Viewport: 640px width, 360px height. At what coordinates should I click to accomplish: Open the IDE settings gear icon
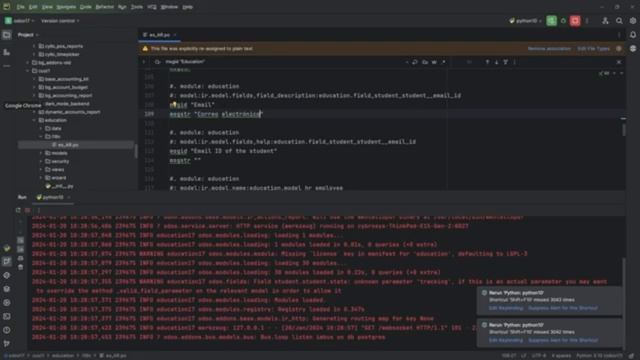tap(633, 21)
